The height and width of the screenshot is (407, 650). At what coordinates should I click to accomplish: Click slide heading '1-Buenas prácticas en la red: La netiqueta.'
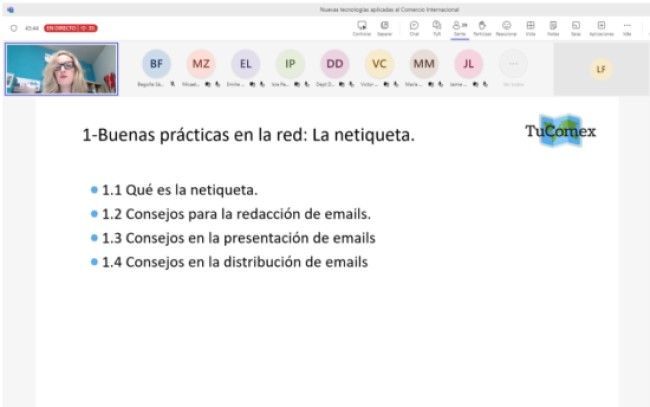click(x=248, y=135)
